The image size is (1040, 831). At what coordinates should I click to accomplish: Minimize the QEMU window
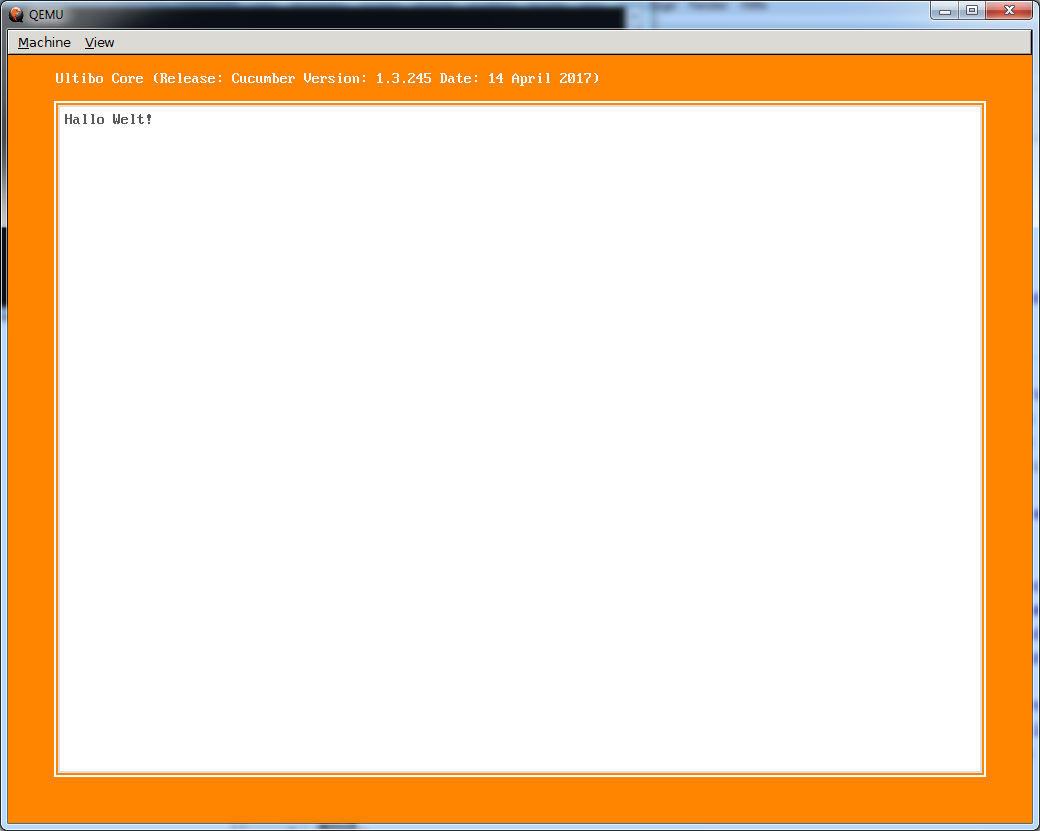[x=946, y=10]
